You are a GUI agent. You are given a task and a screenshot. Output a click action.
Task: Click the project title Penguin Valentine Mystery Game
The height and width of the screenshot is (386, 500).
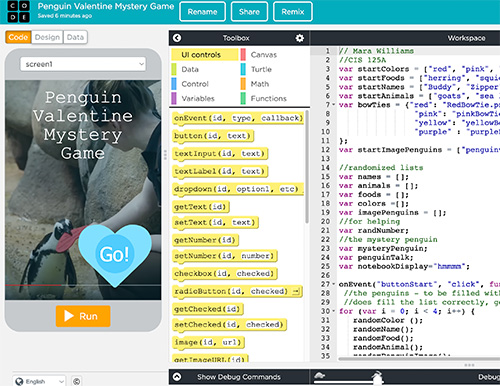(x=106, y=6)
